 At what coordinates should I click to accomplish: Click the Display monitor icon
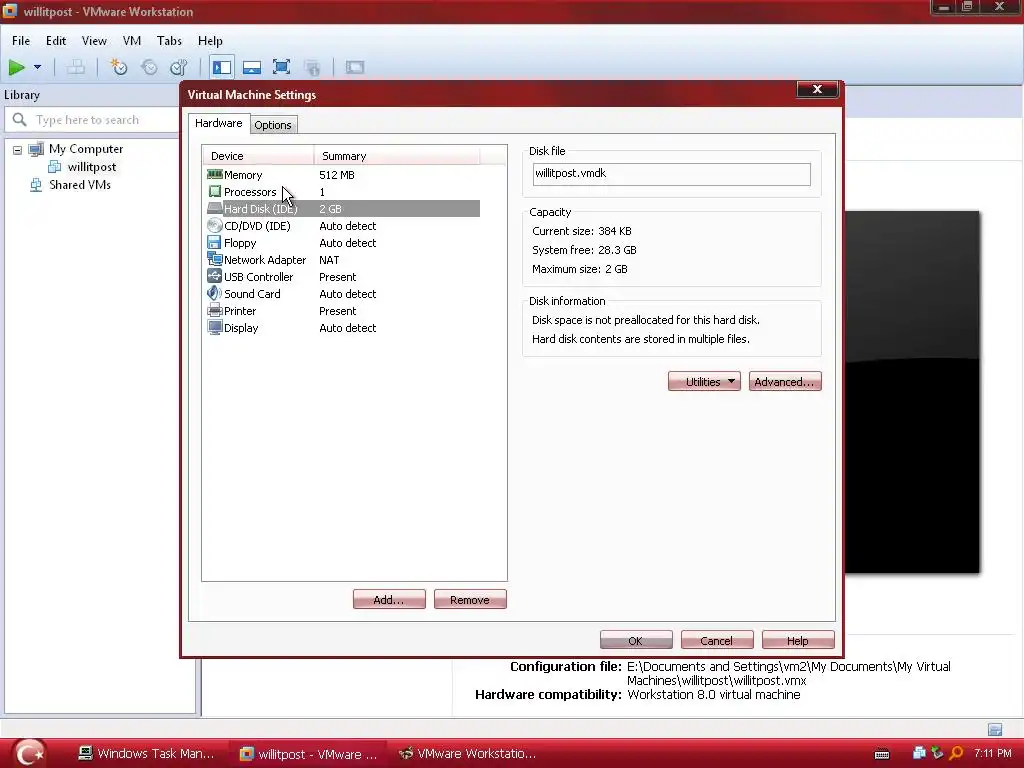coord(214,327)
